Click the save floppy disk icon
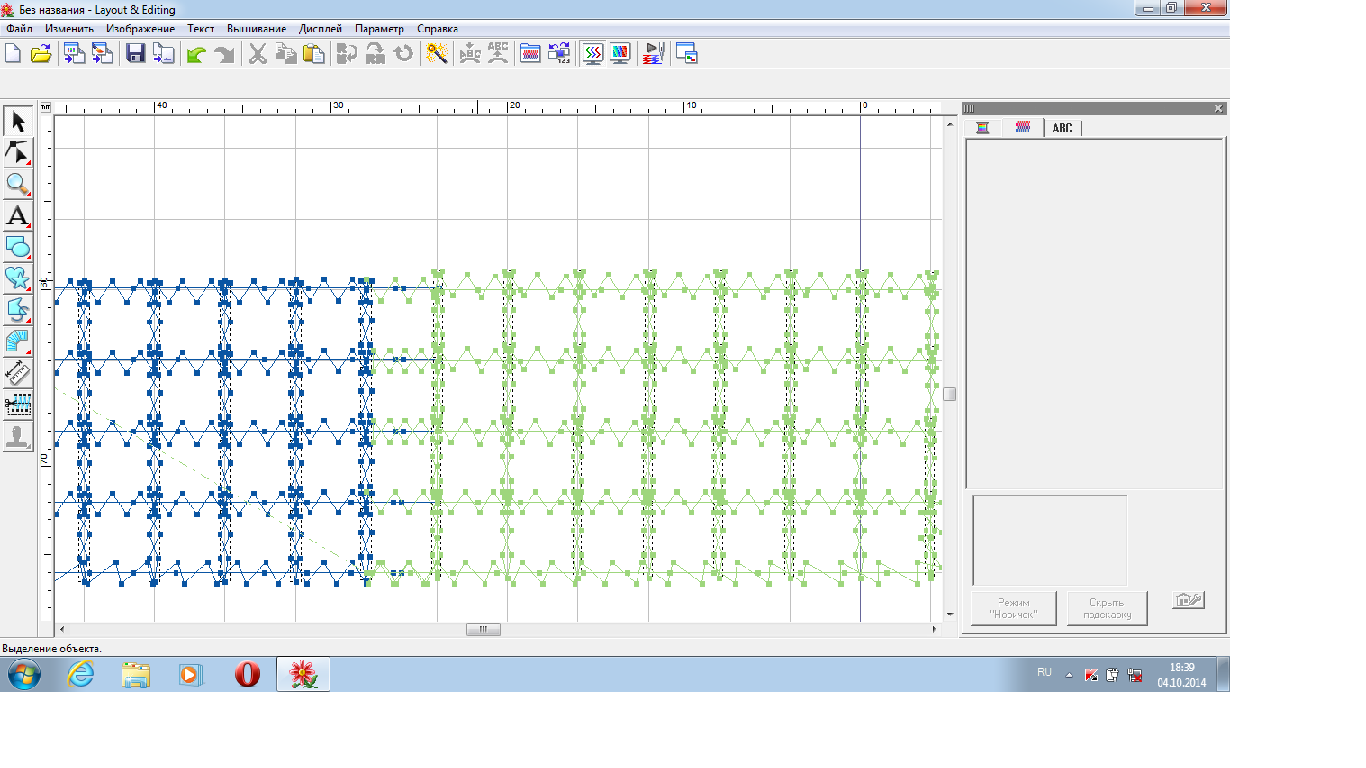The width and height of the screenshot is (1366, 768). [135, 54]
